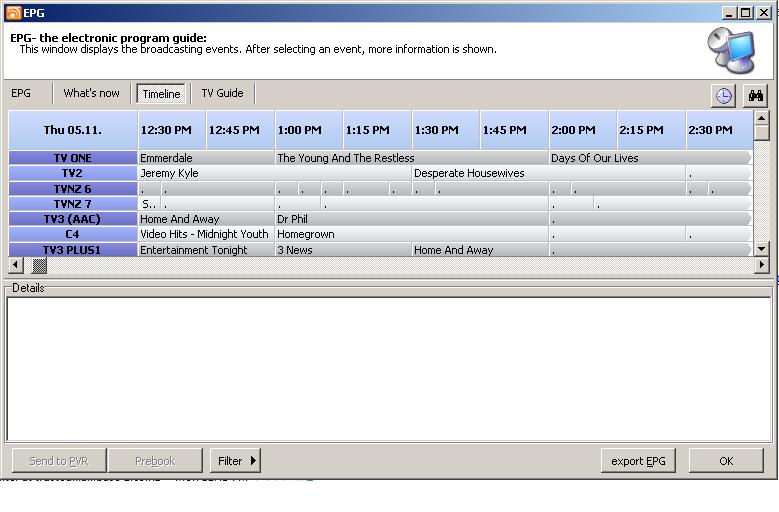Click the 2:15 PM time header

[652, 130]
